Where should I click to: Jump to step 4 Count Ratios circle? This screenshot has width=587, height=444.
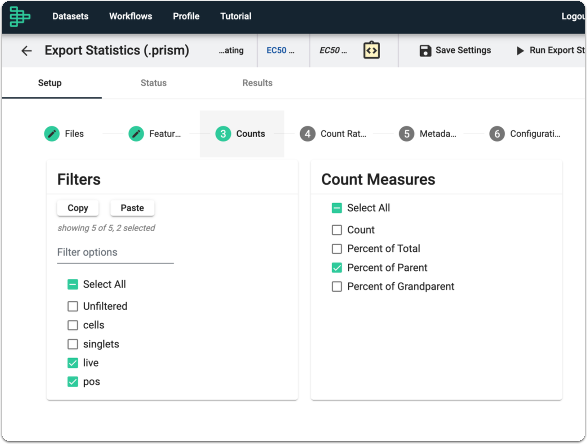(x=307, y=134)
